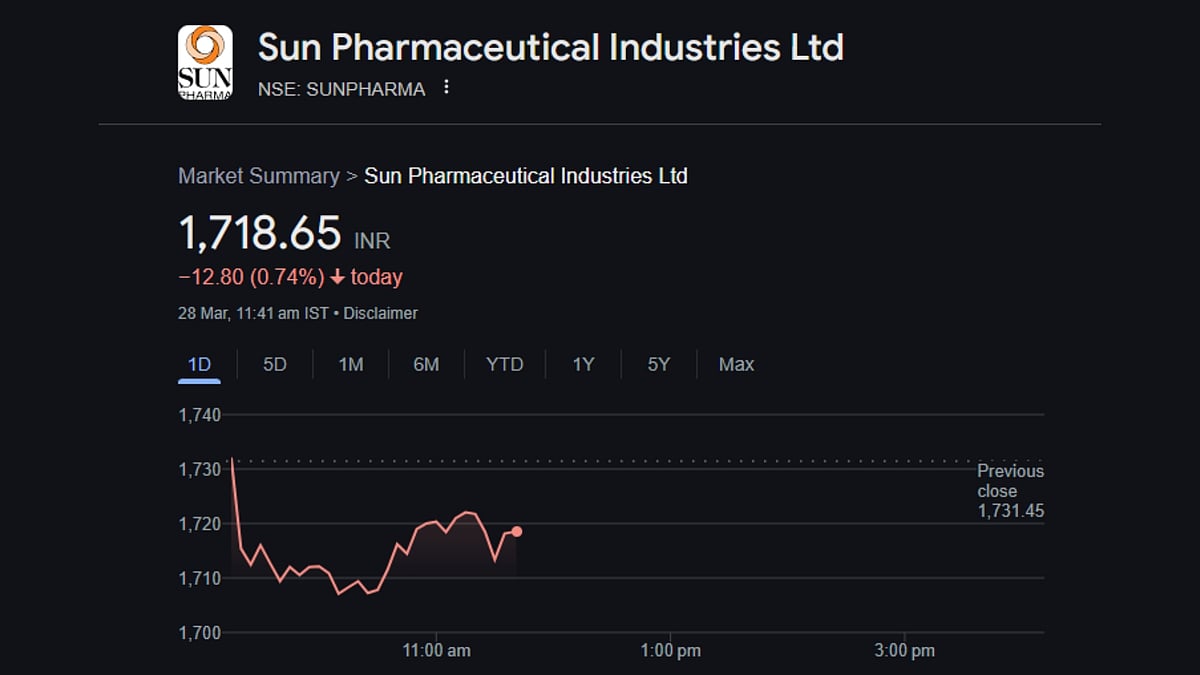Open the Market Summary breadcrumb link
Viewport: 1200px width, 675px height.
(259, 176)
